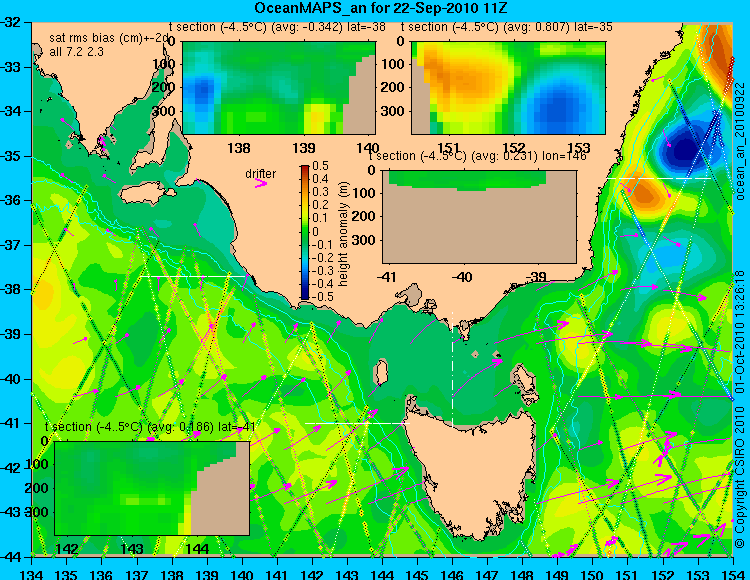Open the lat=-35 temperature section inset plot

508,88
